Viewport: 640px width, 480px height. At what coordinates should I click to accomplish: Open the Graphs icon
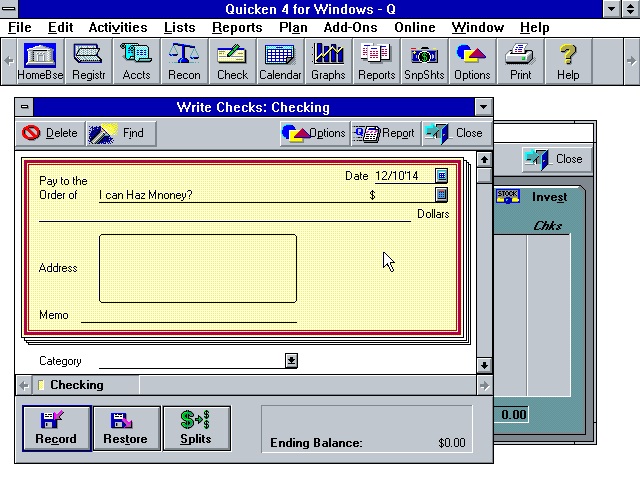328,61
